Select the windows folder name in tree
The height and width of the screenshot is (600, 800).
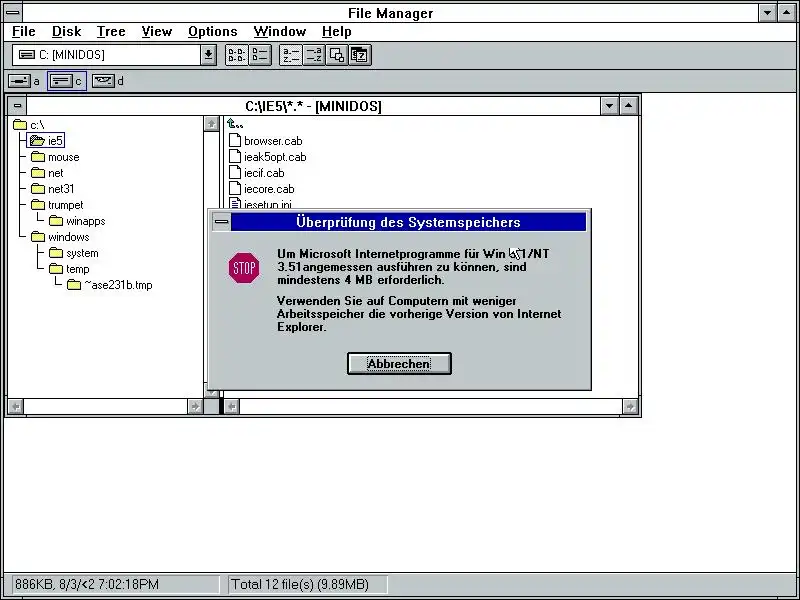pos(68,237)
